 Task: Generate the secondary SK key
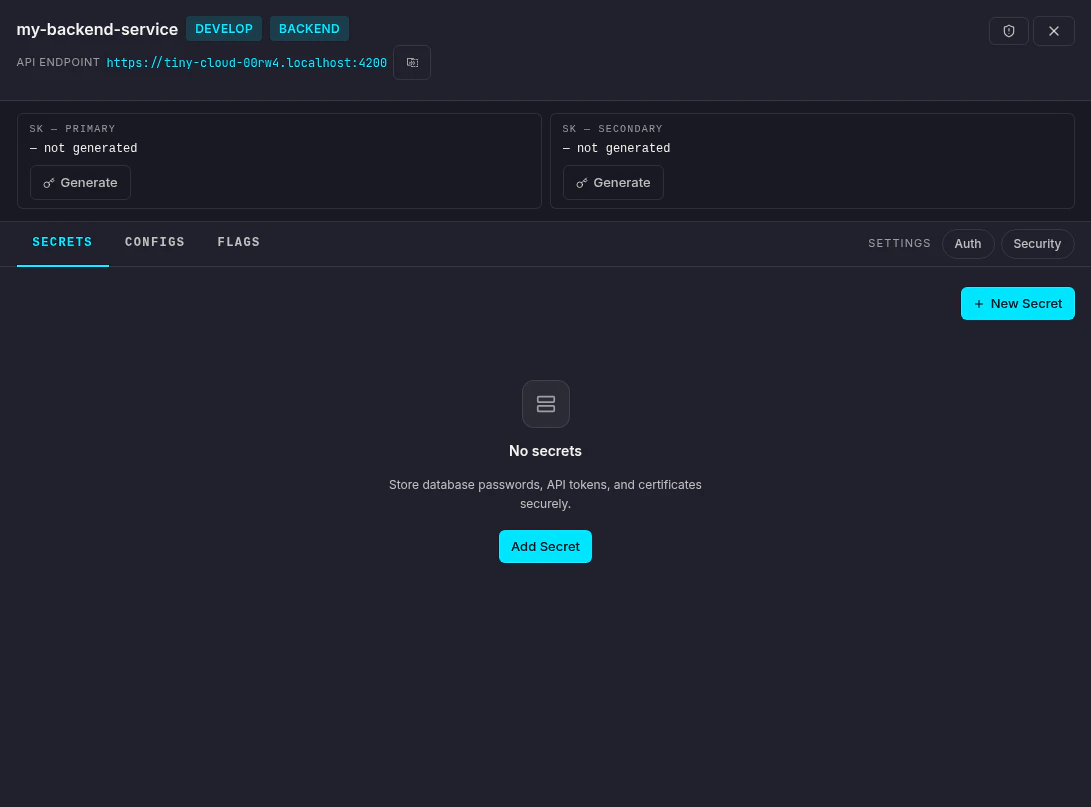613,182
